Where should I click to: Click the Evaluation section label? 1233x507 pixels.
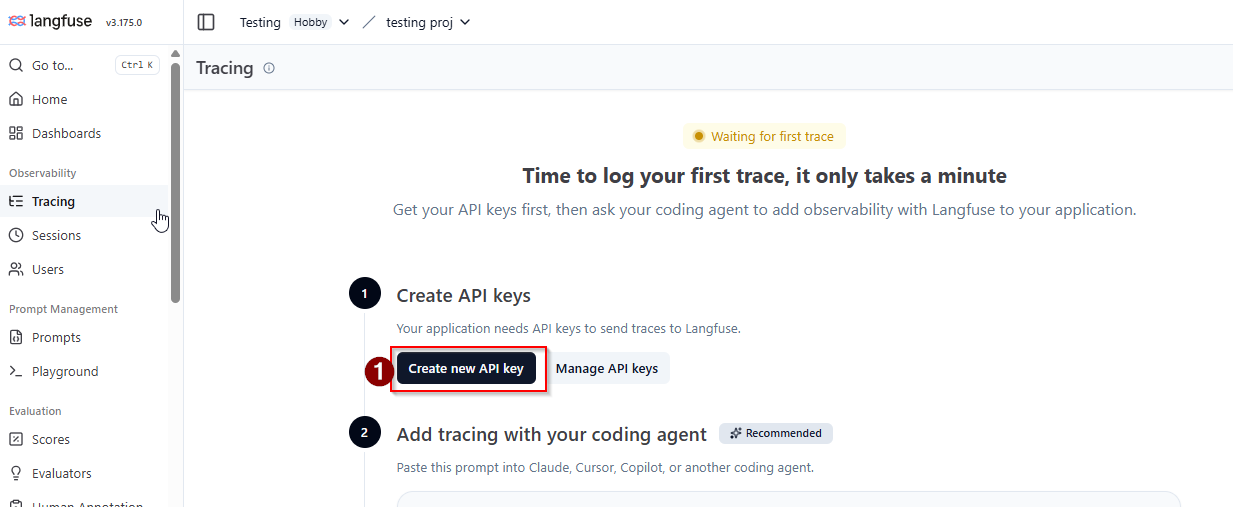(x=35, y=411)
